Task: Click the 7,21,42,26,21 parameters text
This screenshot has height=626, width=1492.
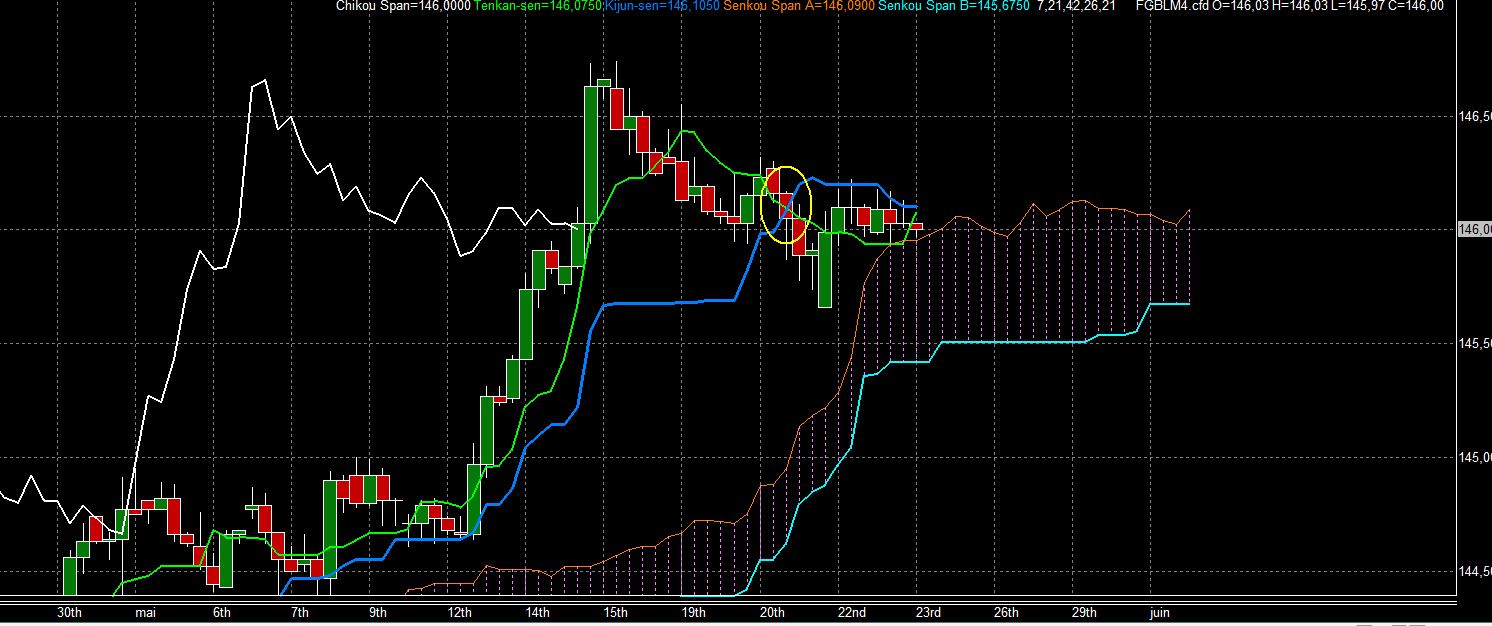Action: [x=1077, y=6]
